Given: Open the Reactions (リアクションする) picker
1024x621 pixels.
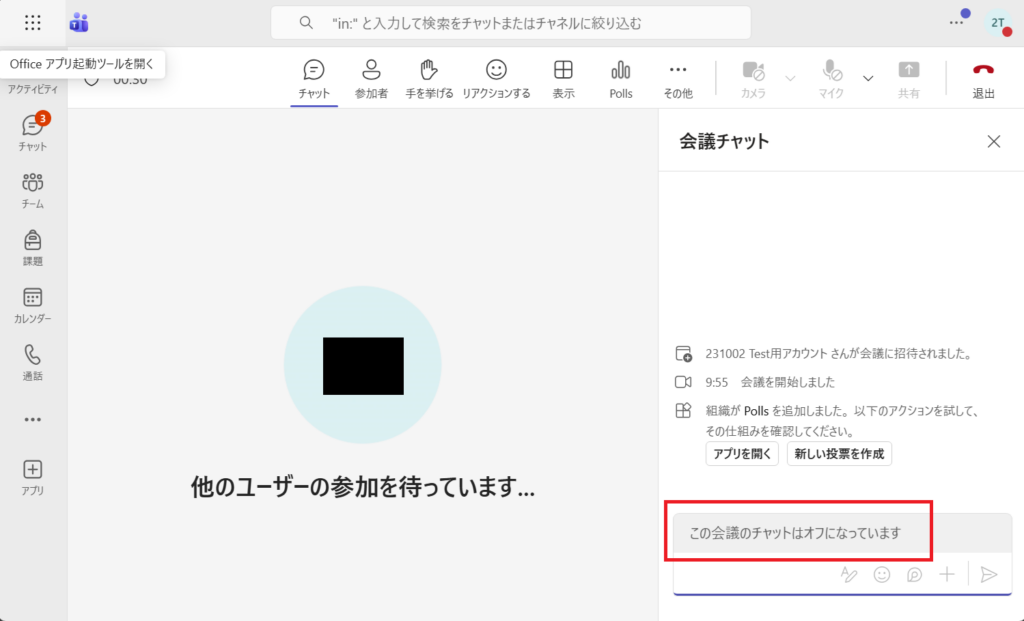Looking at the screenshot, I should tap(496, 77).
